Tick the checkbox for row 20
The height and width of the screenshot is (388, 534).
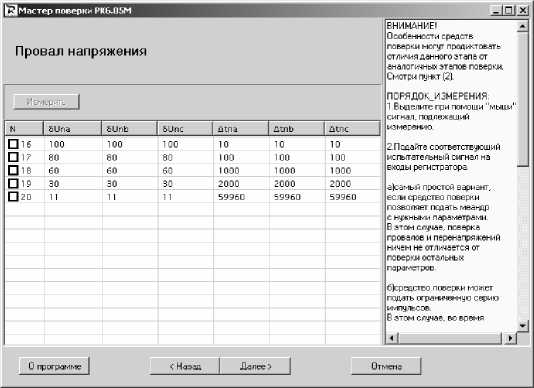pyautogui.click(x=13, y=197)
